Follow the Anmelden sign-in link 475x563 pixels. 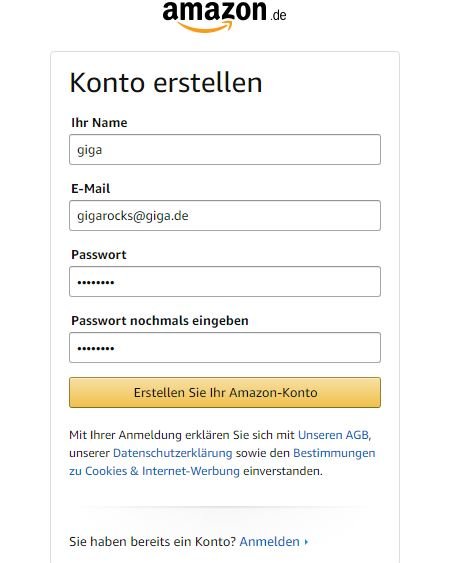270,541
